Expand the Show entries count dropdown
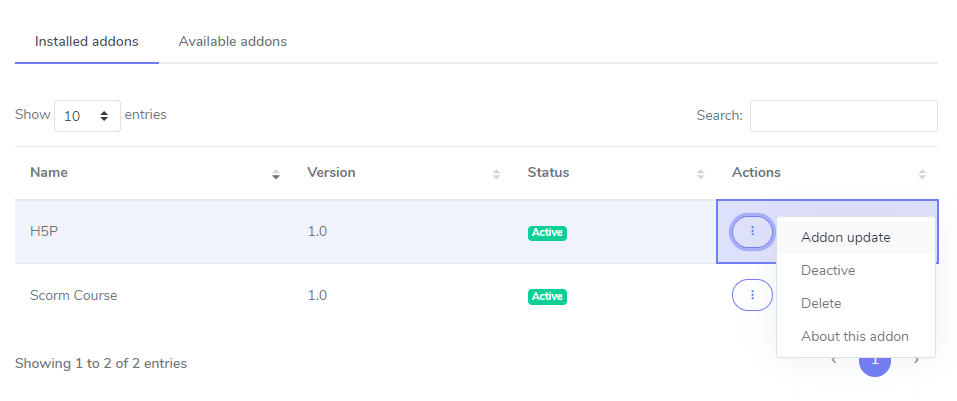957x401 pixels. pyautogui.click(x=87, y=116)
